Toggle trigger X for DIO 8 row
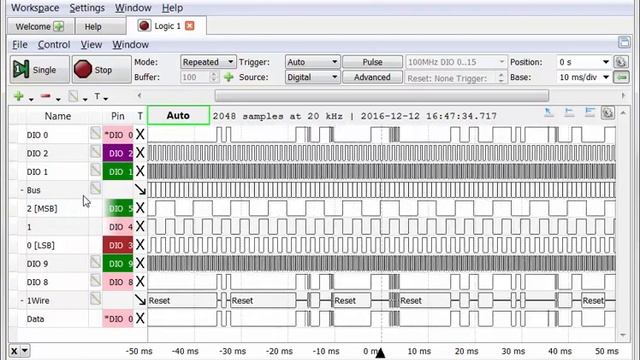This screenshot has width=640, height=360. (140, 281)
